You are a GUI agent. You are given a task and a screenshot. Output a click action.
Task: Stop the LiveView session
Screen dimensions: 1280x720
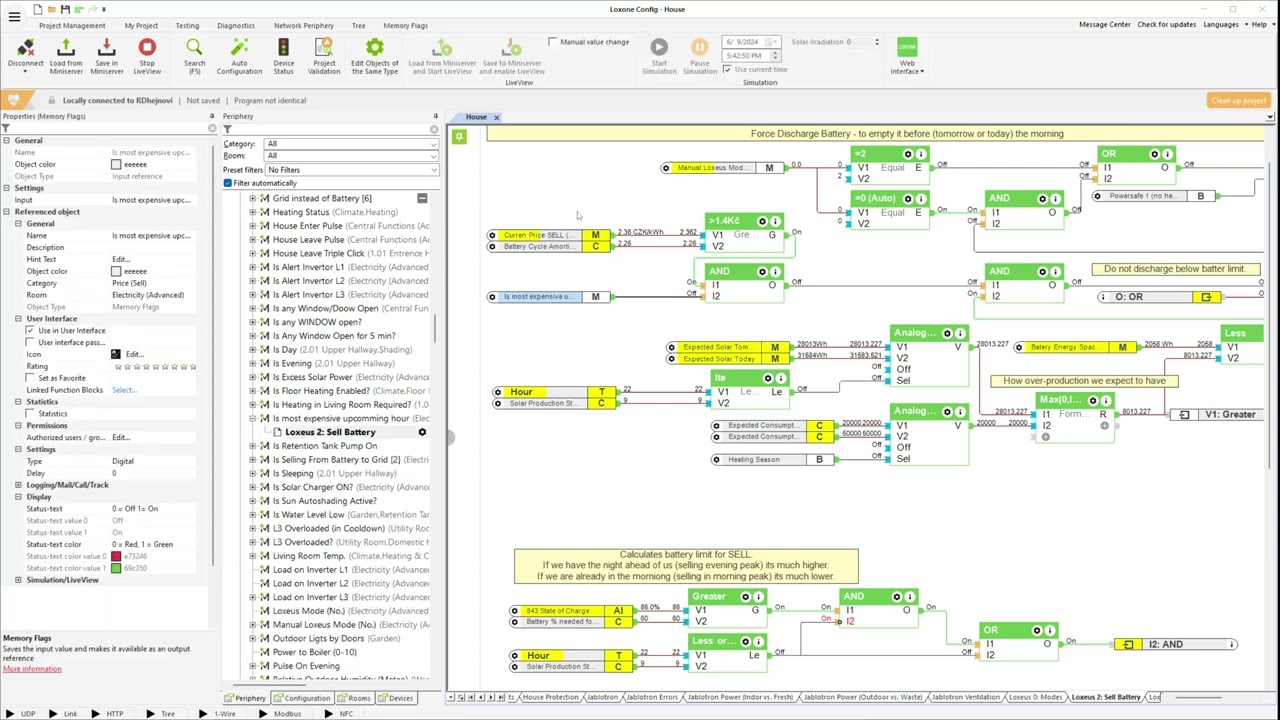tap(147, 47)
